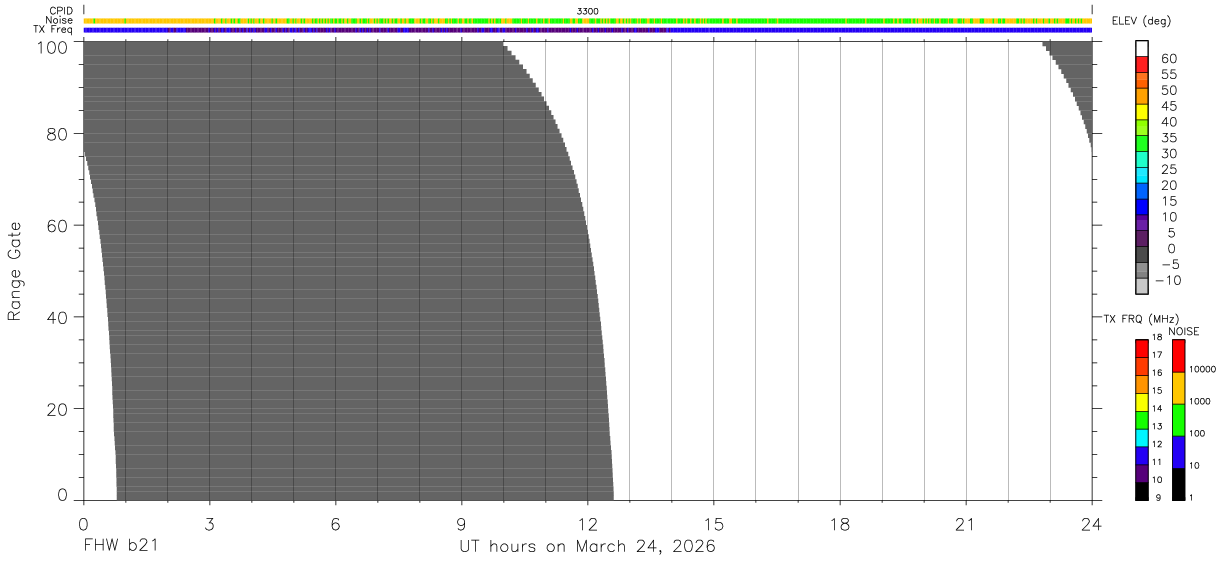Click the purple ELEV swatch between 10 and 5
The height and width of the screenshot is (567, 1228).
tap(1142, 223)
